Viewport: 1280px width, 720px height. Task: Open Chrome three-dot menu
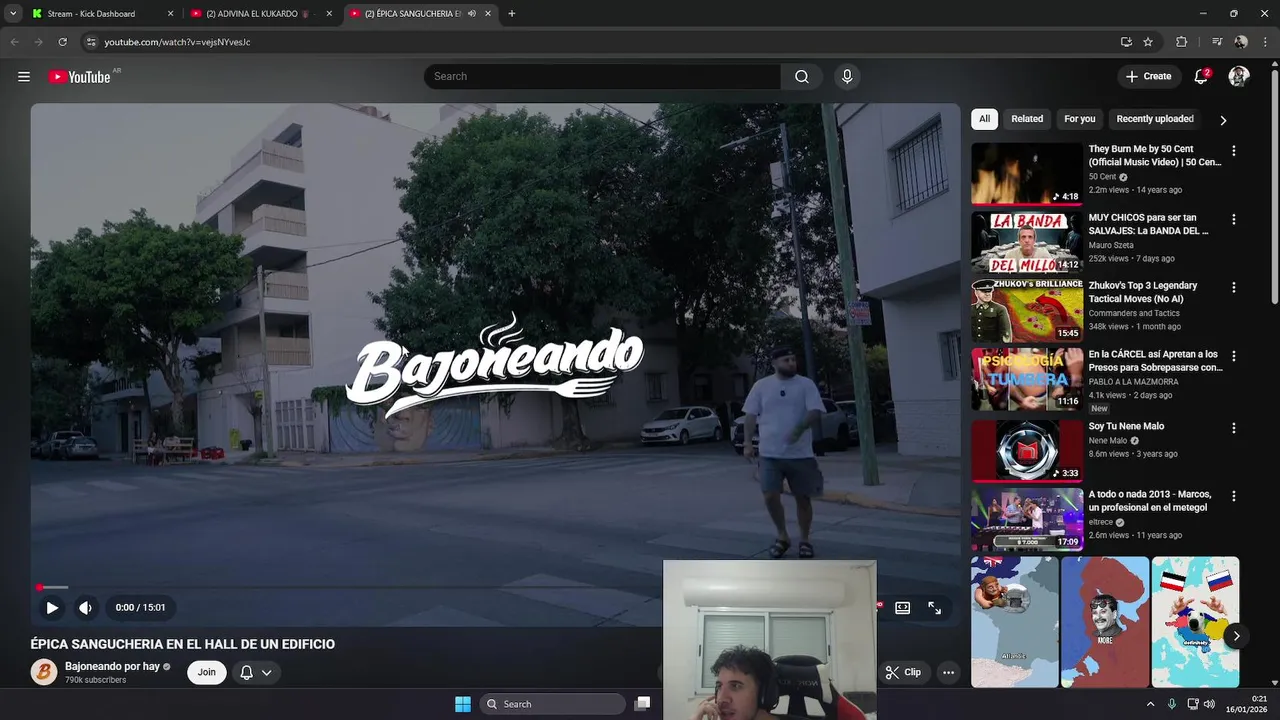[1265, 42]
